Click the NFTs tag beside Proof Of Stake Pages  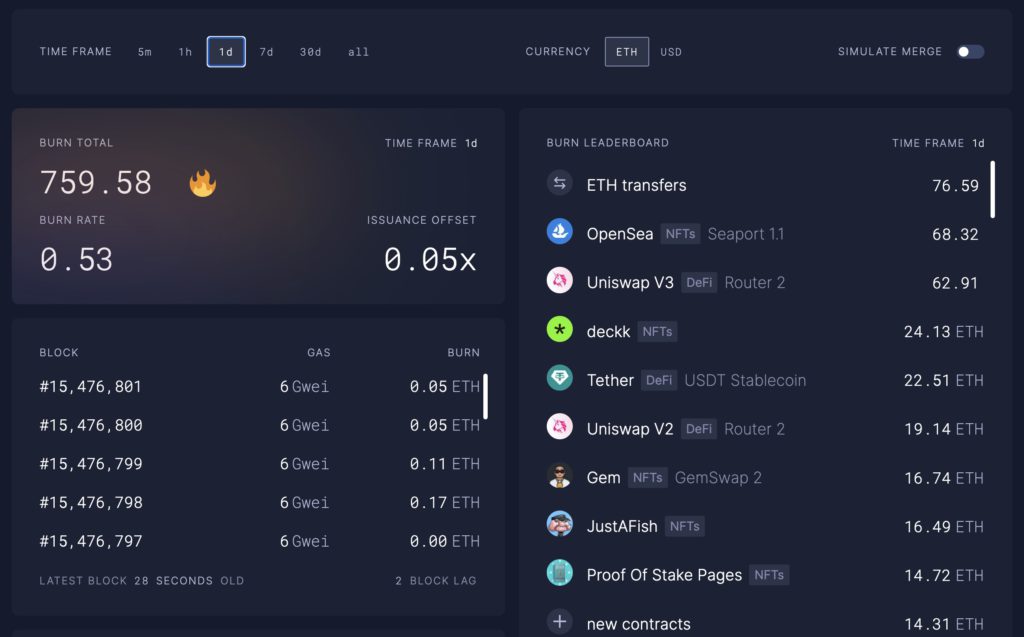pyautogui.click(x=769, y=575)
